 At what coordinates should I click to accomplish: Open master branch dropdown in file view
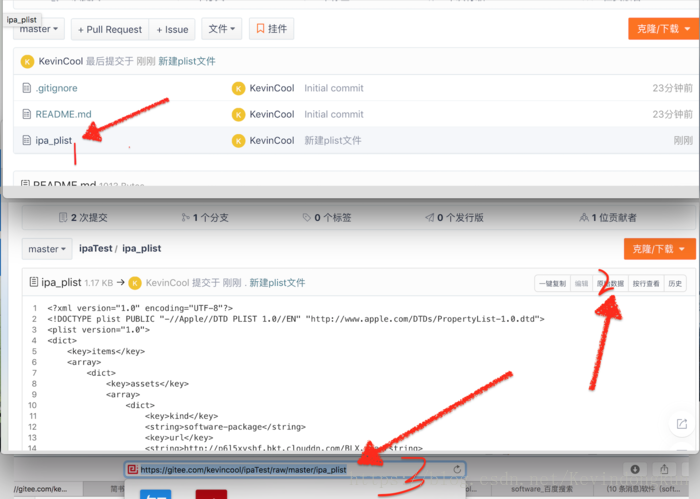pyautogui.click(x=47, y=249)
